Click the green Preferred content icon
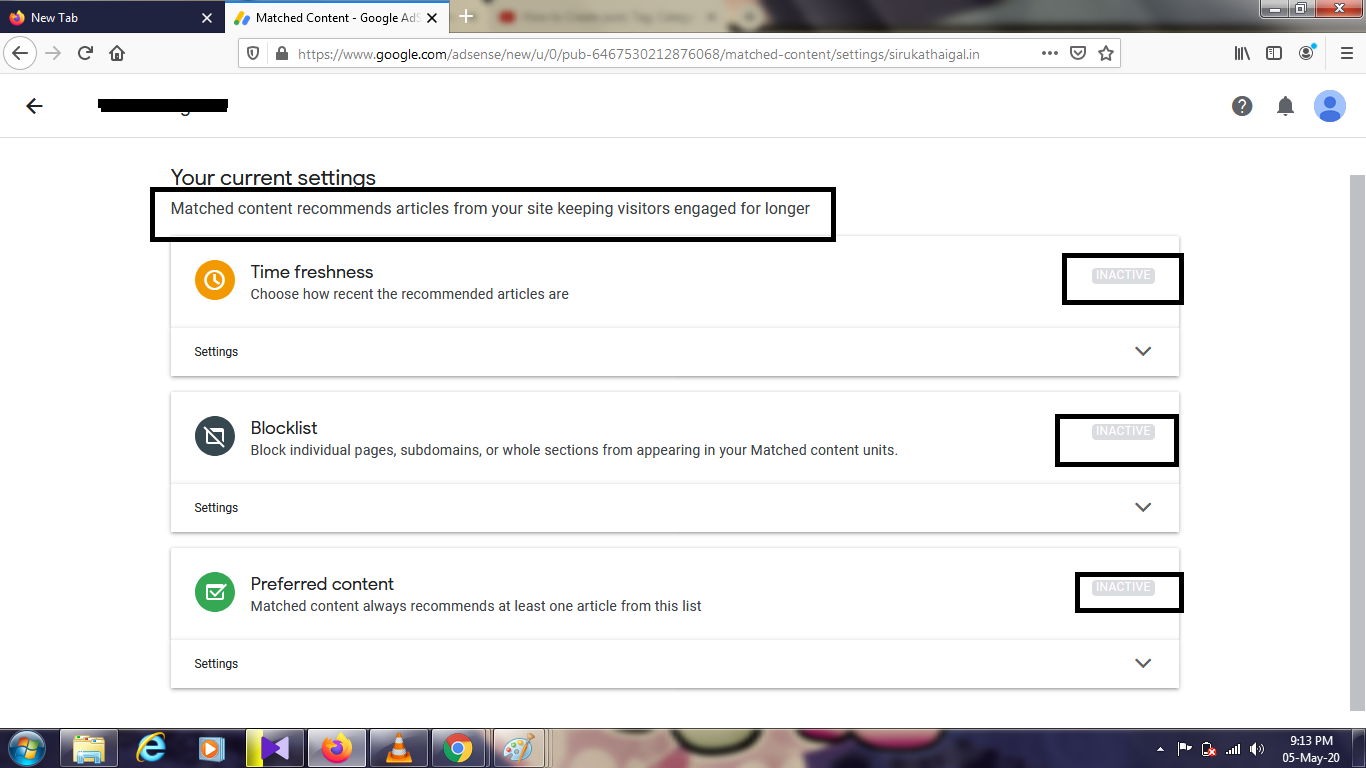This screenshot has width=1366, height=768. tap(214, 593)
